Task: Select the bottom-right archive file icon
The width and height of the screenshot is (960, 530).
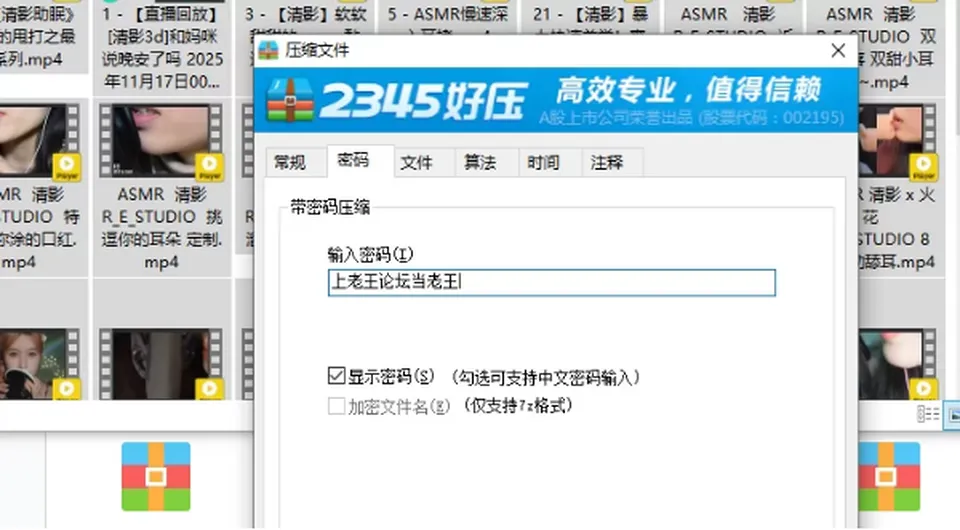Action: 889,476
